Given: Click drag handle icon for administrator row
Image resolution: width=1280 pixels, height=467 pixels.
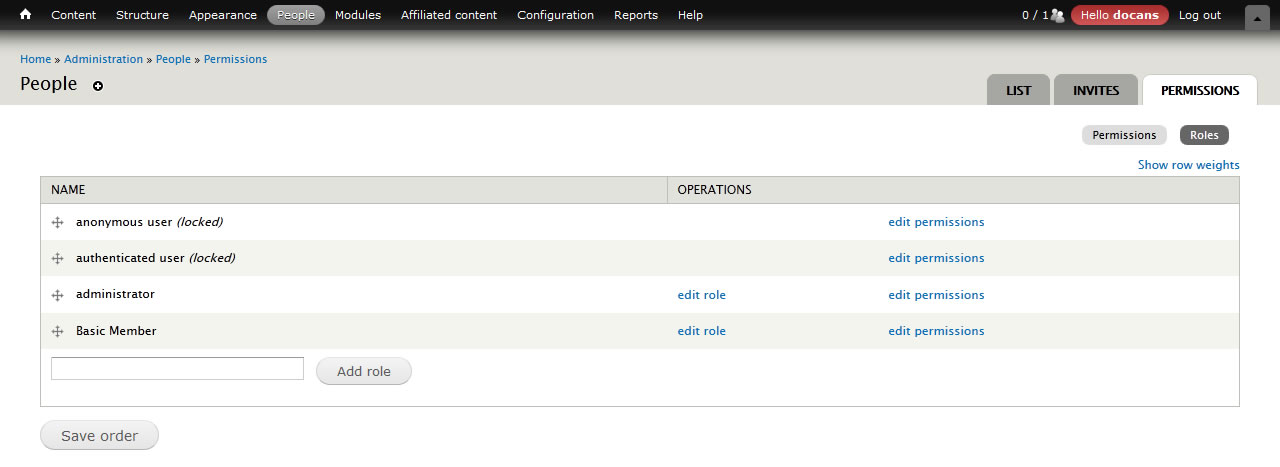Looking at the screenshot, I should point(58,295).
